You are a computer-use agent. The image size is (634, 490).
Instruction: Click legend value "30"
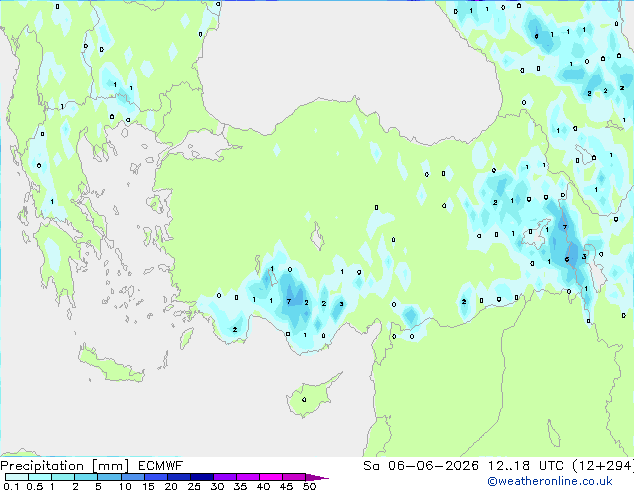click(x=217, y=486)
